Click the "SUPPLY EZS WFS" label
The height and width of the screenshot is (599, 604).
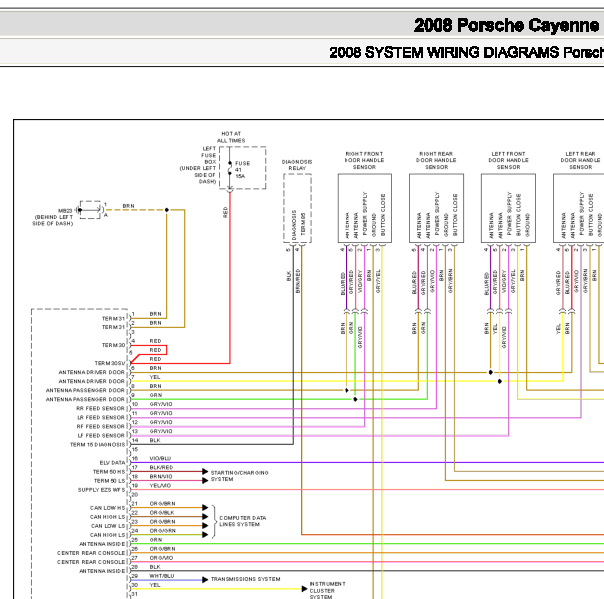point(101,490)
